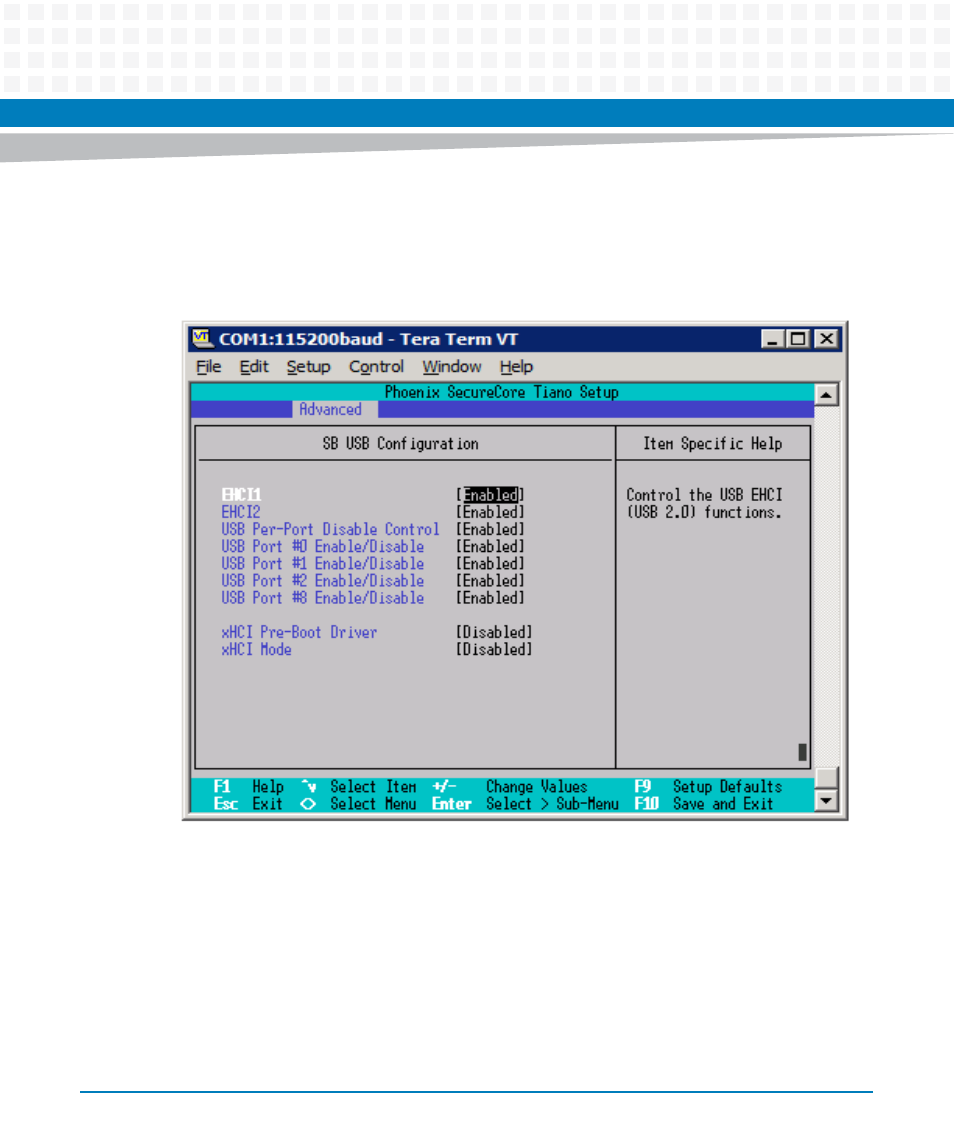Screen dimensions: 954x1145
Task: Select xHCI Pre-Boot Driver label
Action: click(x=299, y=632)
